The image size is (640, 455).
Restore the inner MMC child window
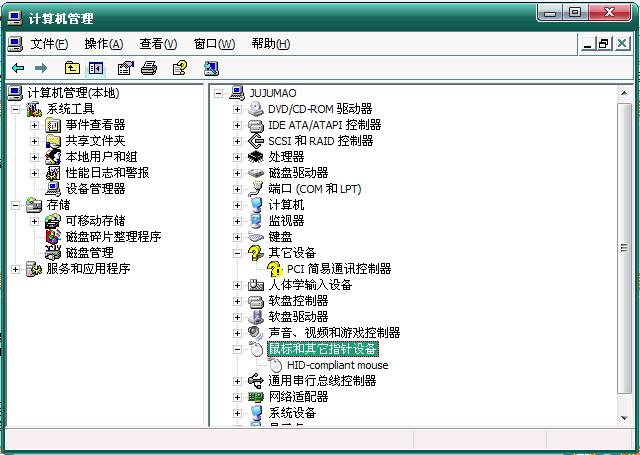point(604,43)
